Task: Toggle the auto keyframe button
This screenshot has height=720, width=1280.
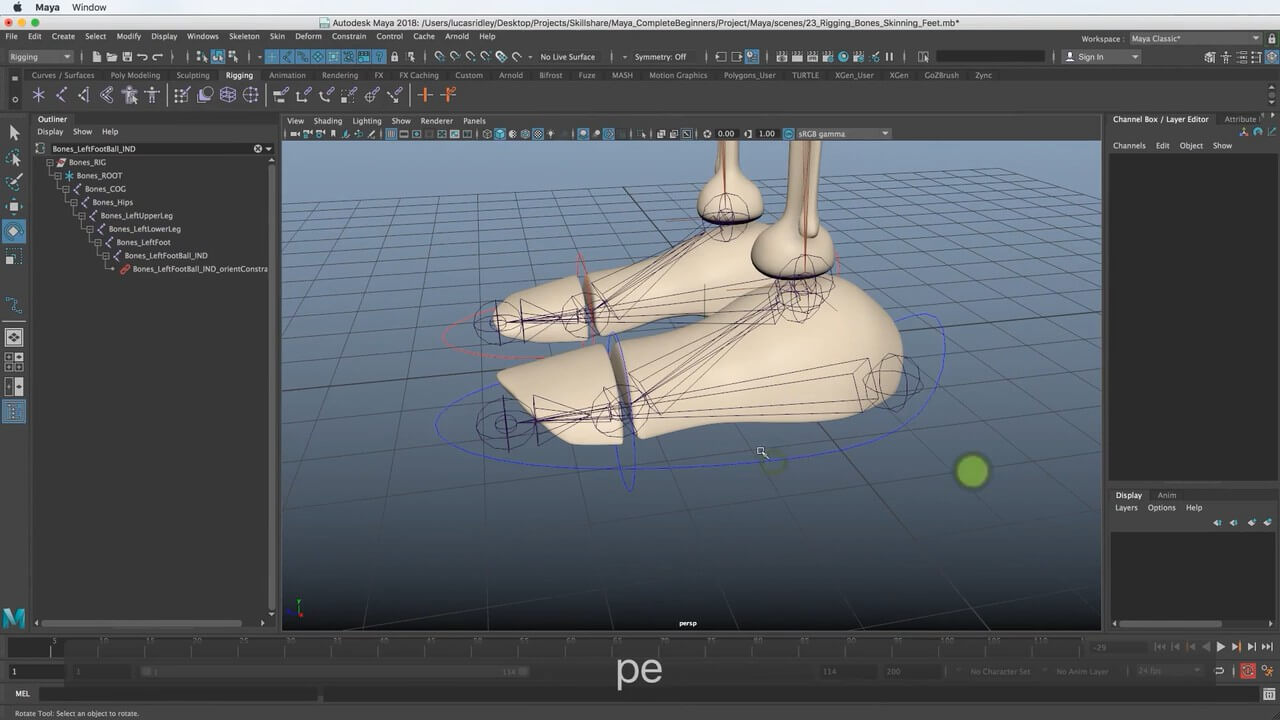Action: pyautogui.click(x=1249, y=672)
